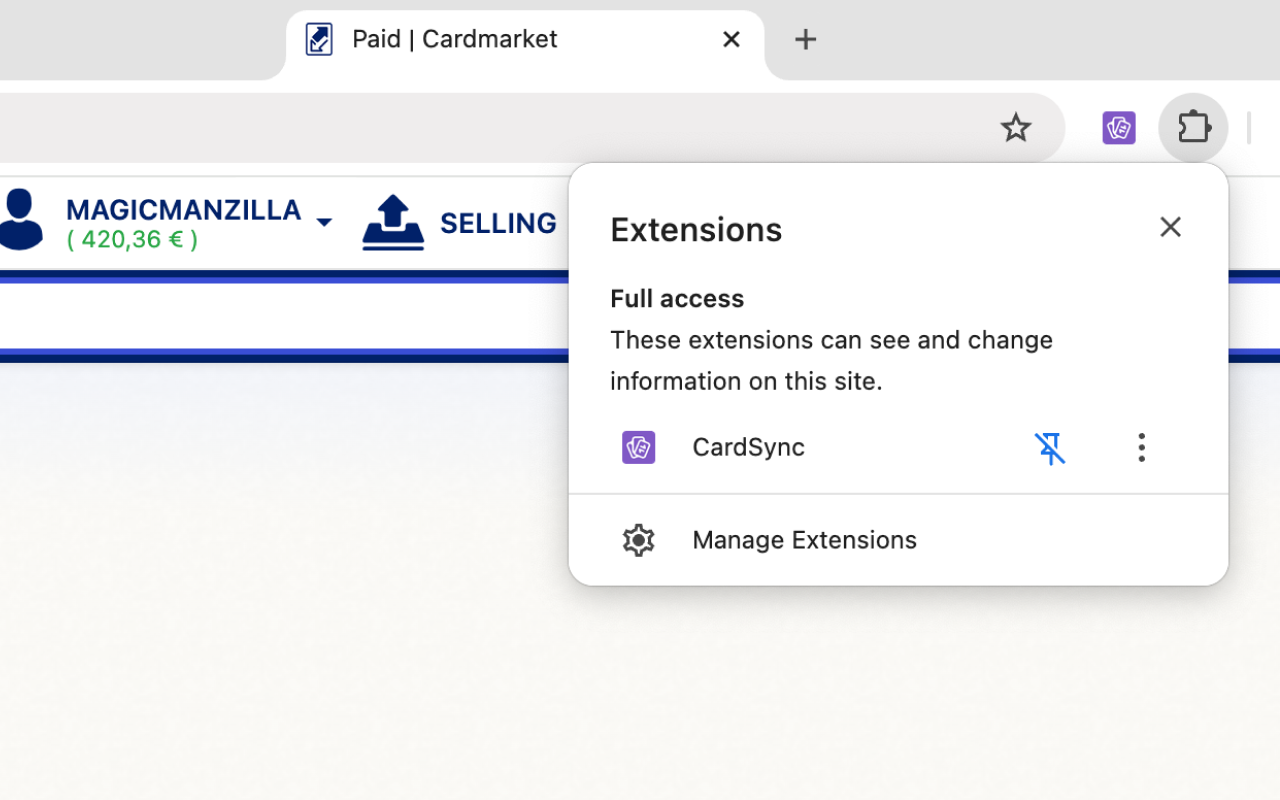Select the purple CardSync icon in the popup

tap(638, 447)
